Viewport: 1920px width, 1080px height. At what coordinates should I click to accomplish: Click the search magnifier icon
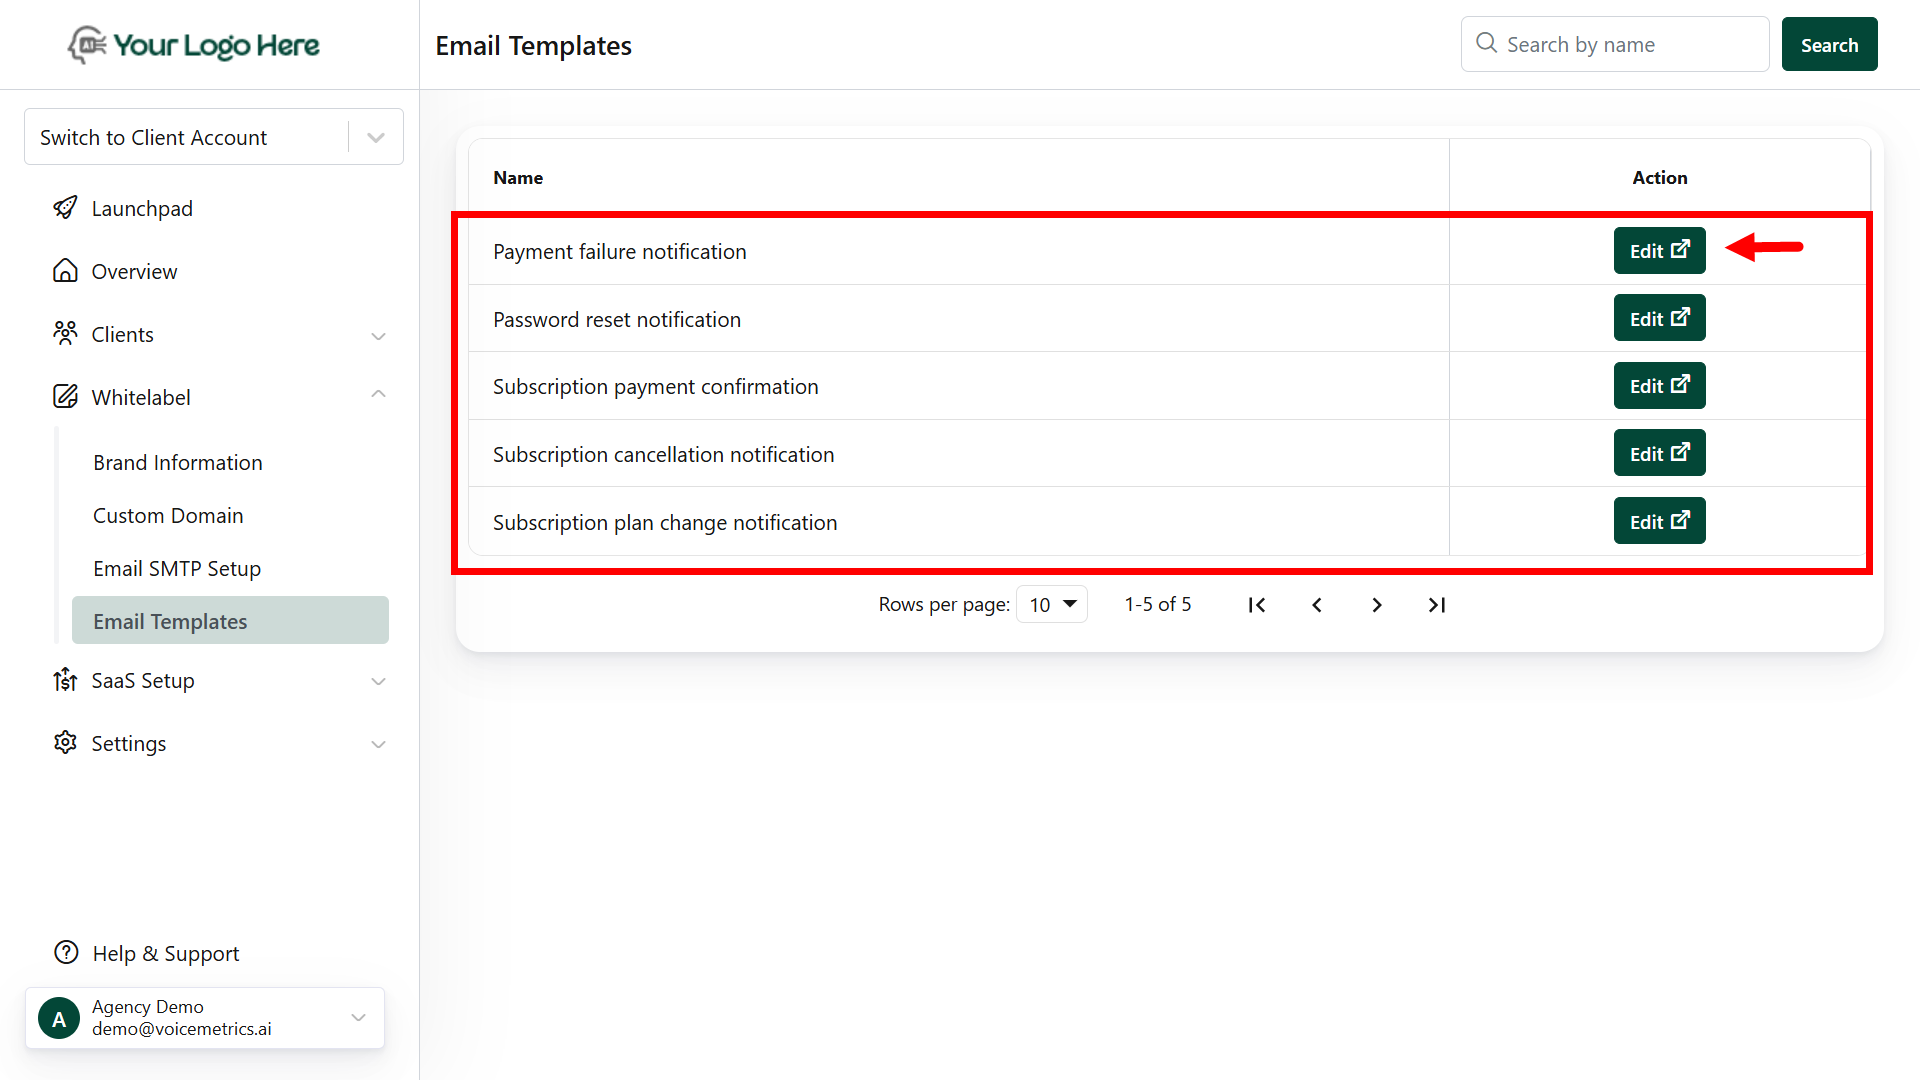1486,44
